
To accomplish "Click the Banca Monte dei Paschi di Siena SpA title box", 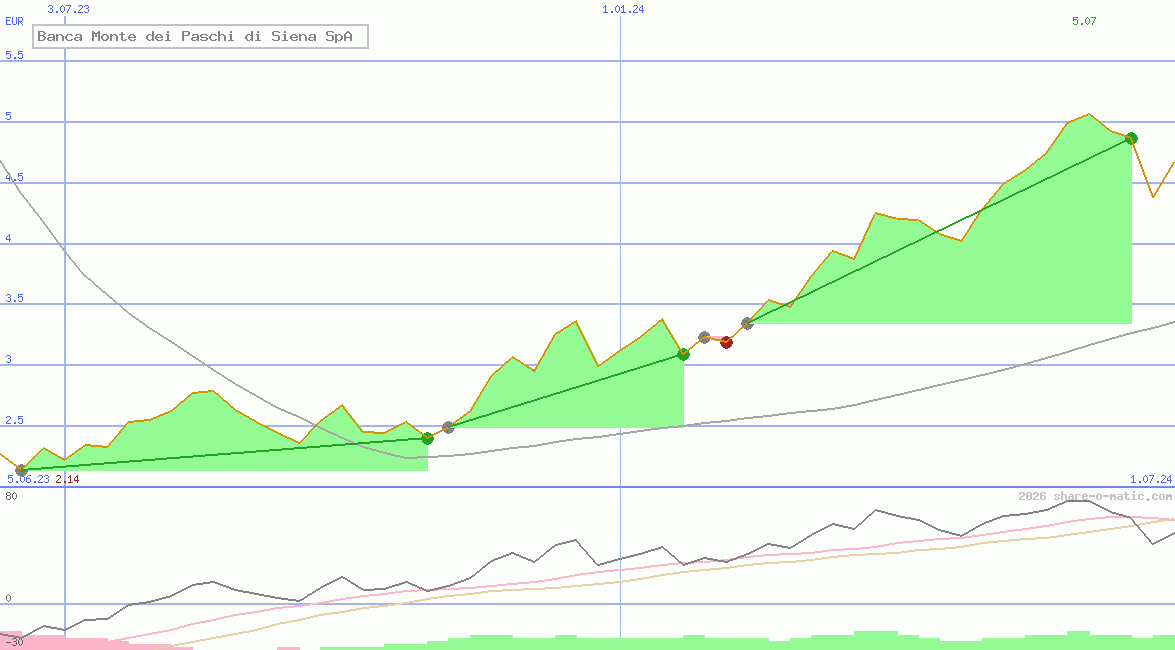I will point(200,36).
